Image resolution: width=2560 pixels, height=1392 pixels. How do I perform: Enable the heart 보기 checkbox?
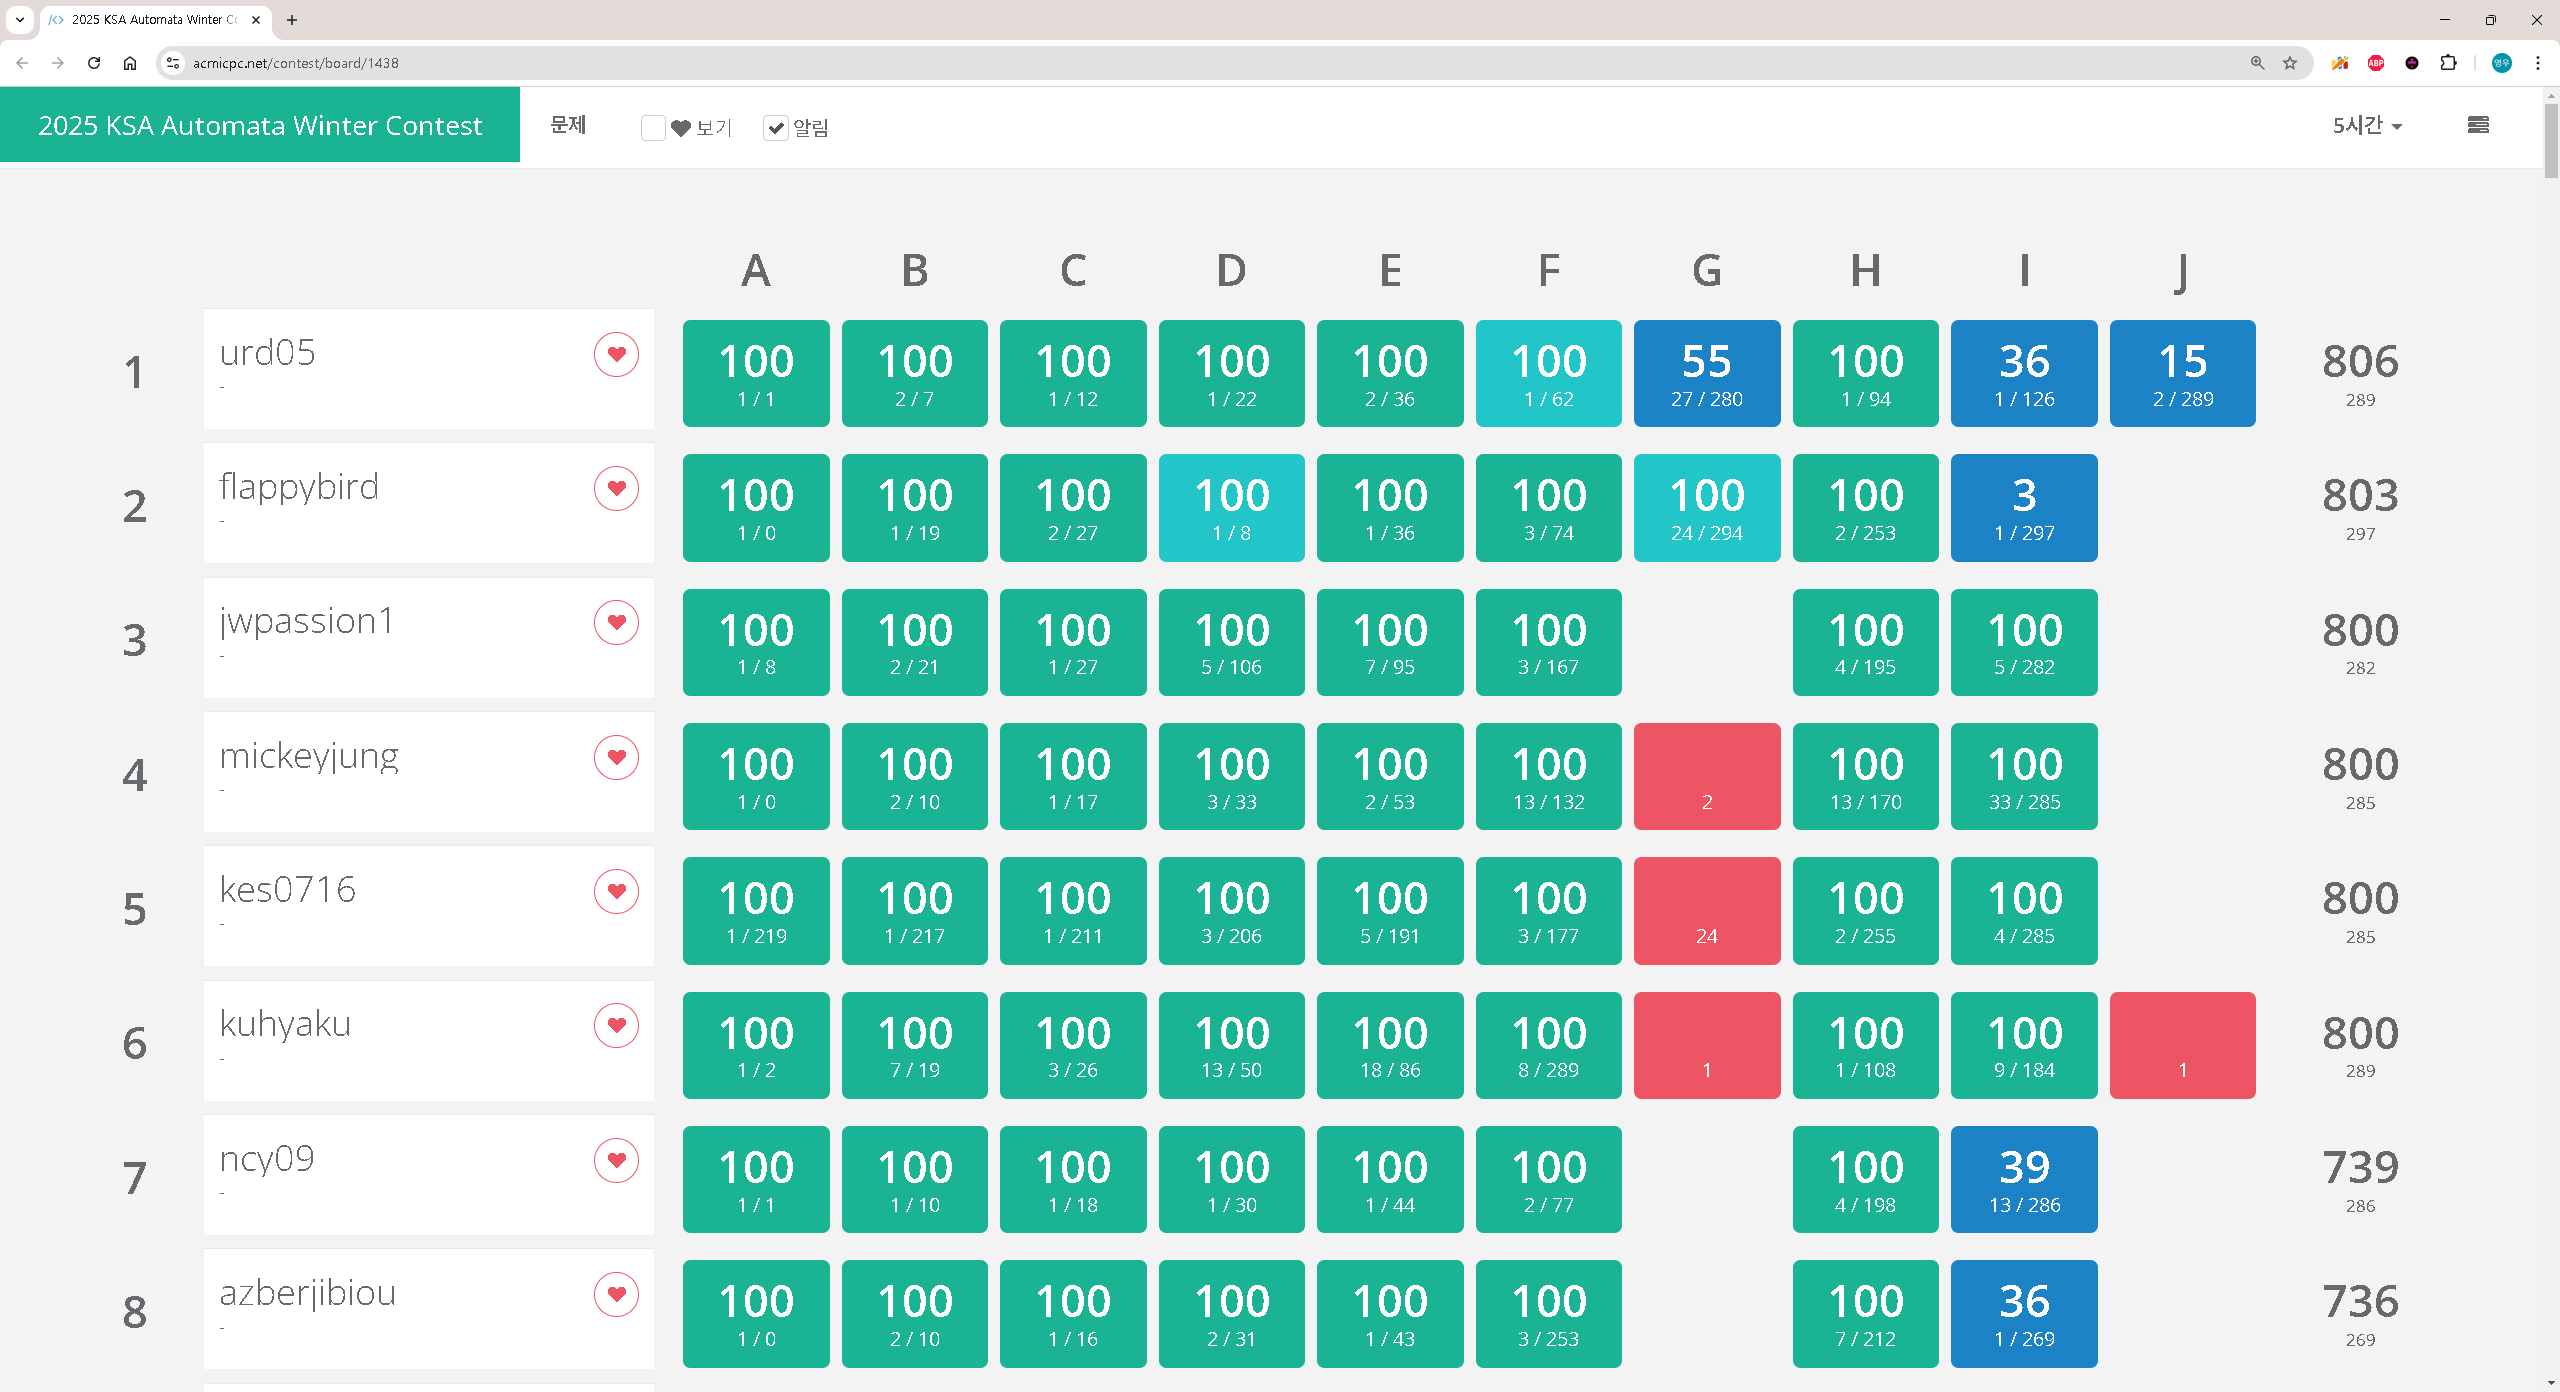653,128
